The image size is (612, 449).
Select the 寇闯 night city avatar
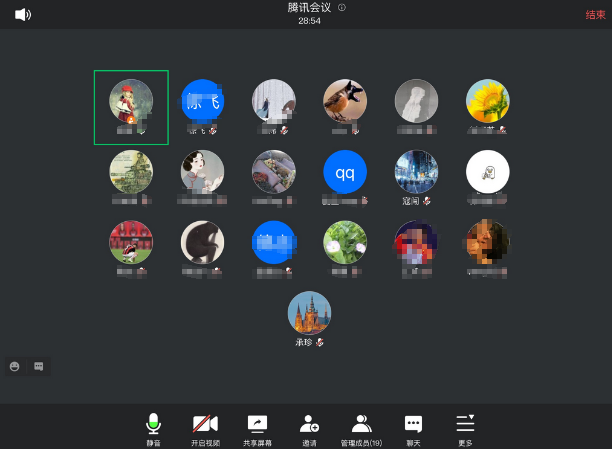[416, 172]
